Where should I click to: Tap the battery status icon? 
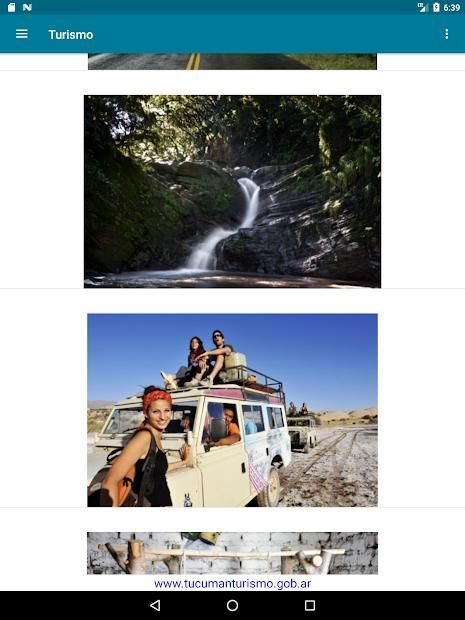tap(436, 7)
